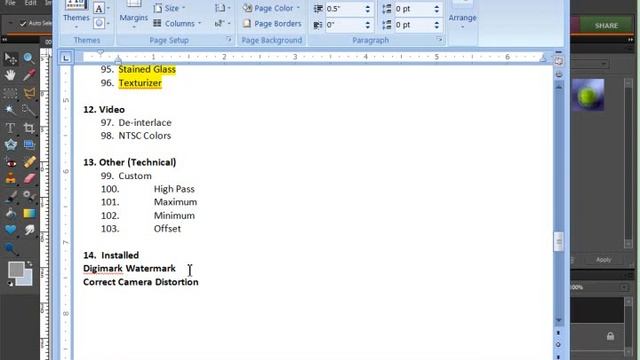Open the Theme Effects dropdown
The width and height of the screenshot is (640, 360).
[102, 23]
